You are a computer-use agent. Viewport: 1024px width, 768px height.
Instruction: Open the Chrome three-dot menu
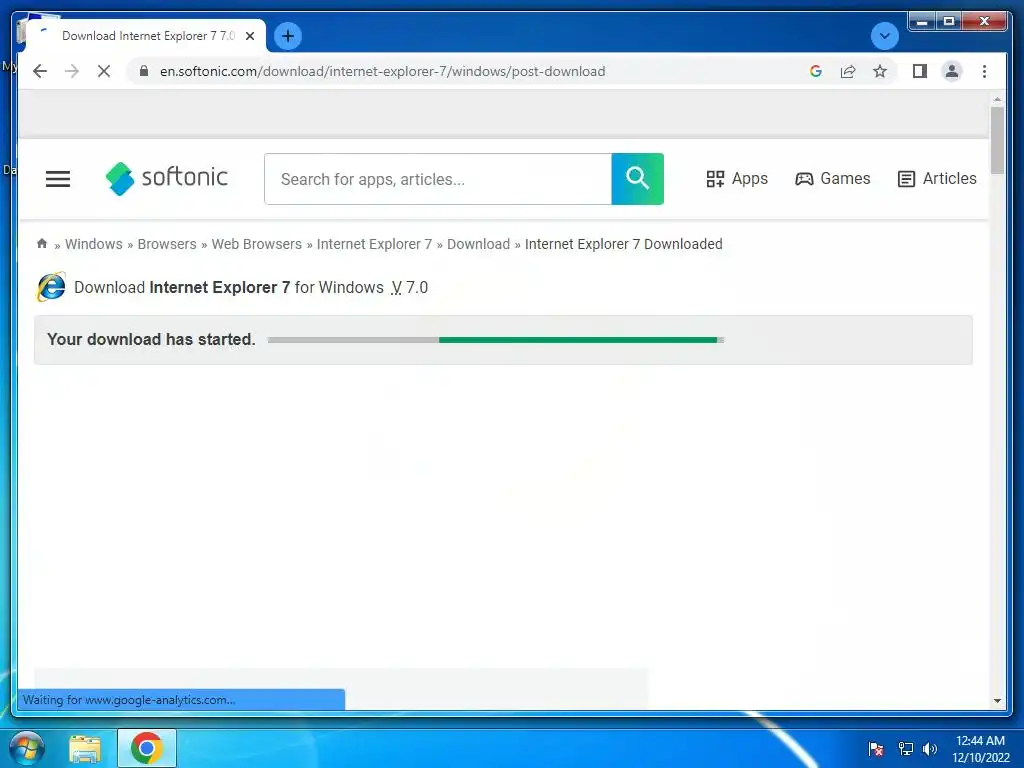click(984, 71)
